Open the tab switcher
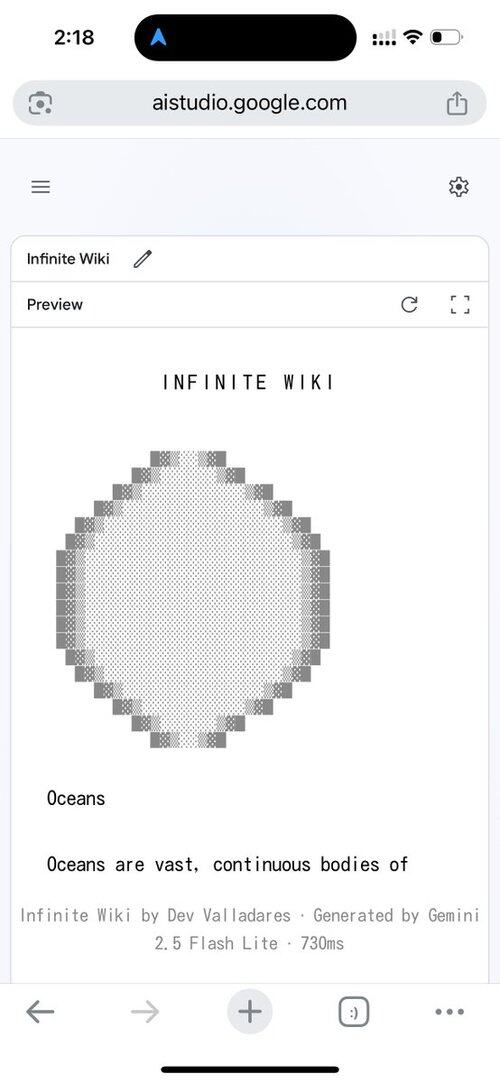The image size is (500, 1083). click(x=354, y=1013)
